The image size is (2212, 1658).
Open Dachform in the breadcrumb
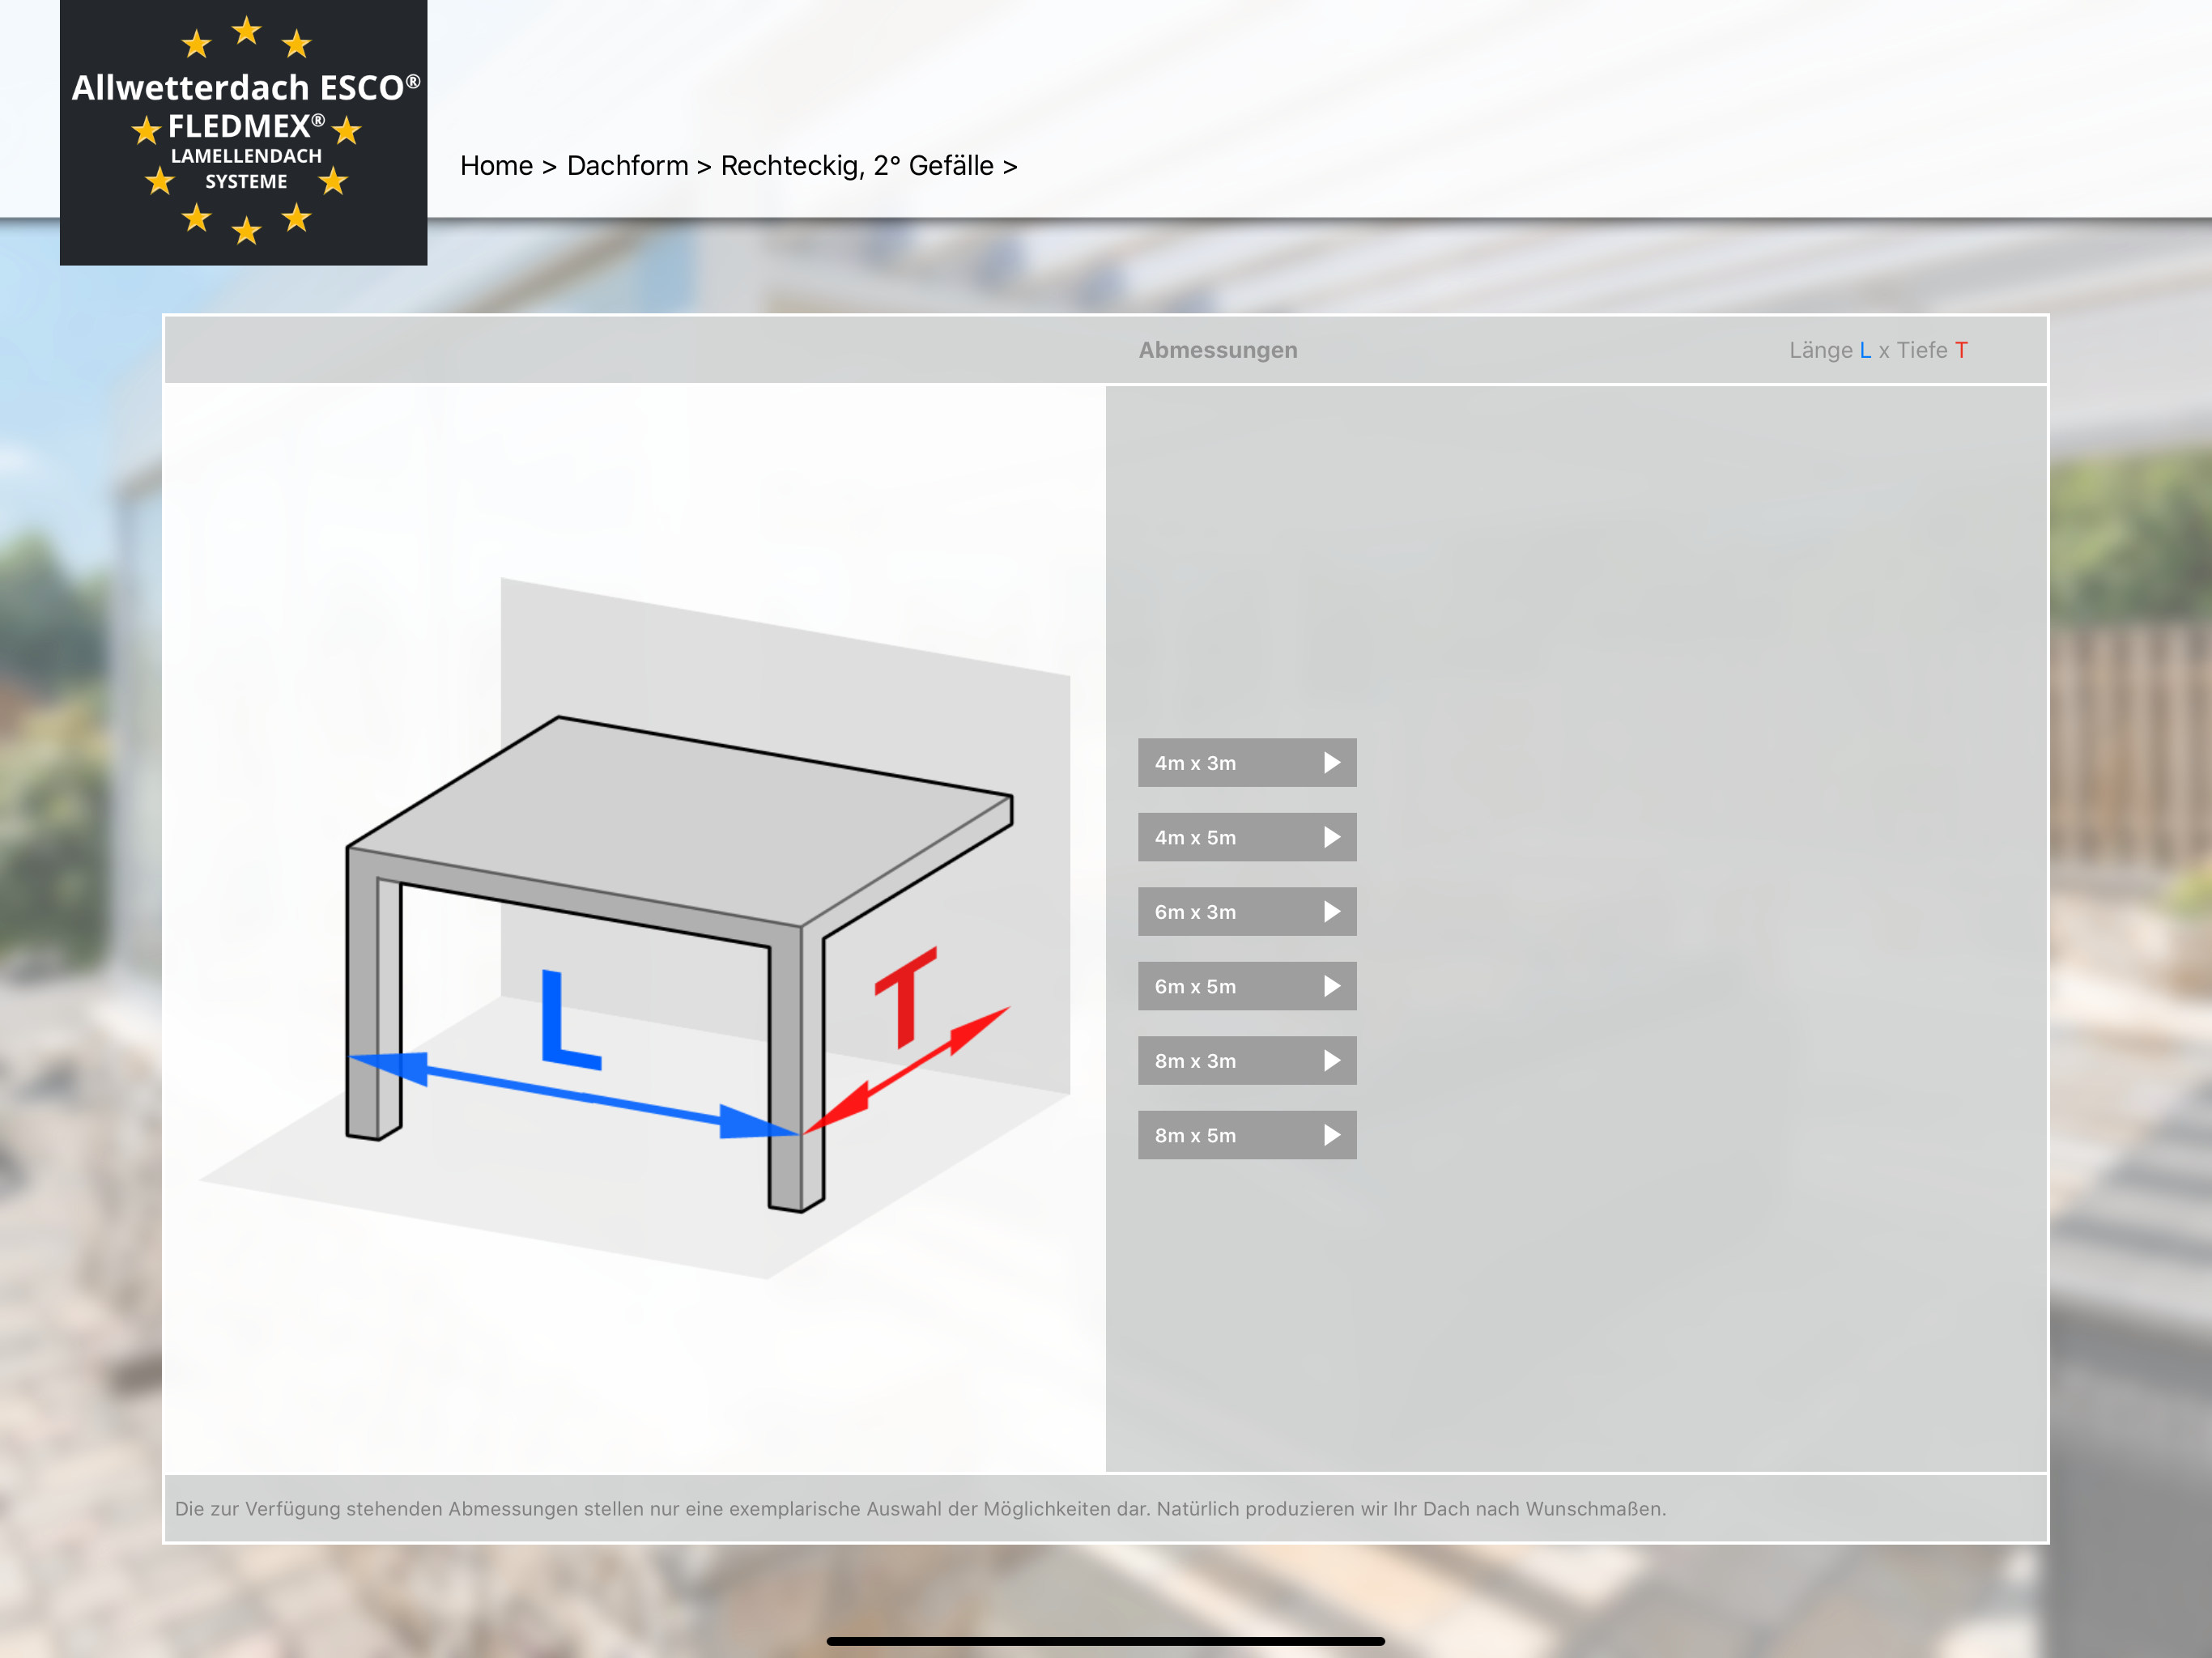627,166
